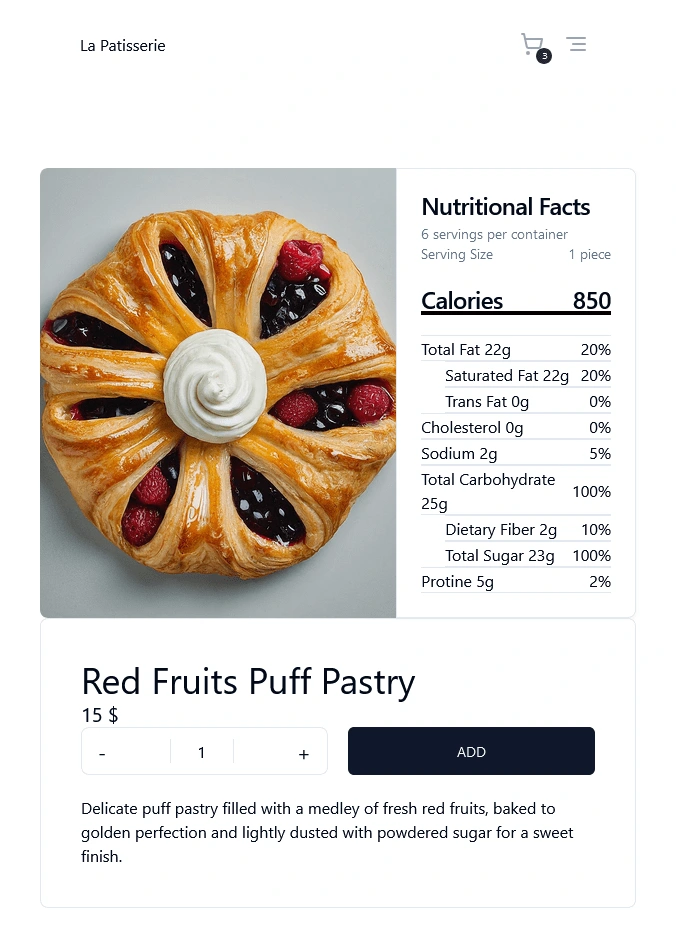Select the Cholesterol 0g row
Screen dimensions: 676x926
coord(515,428)
